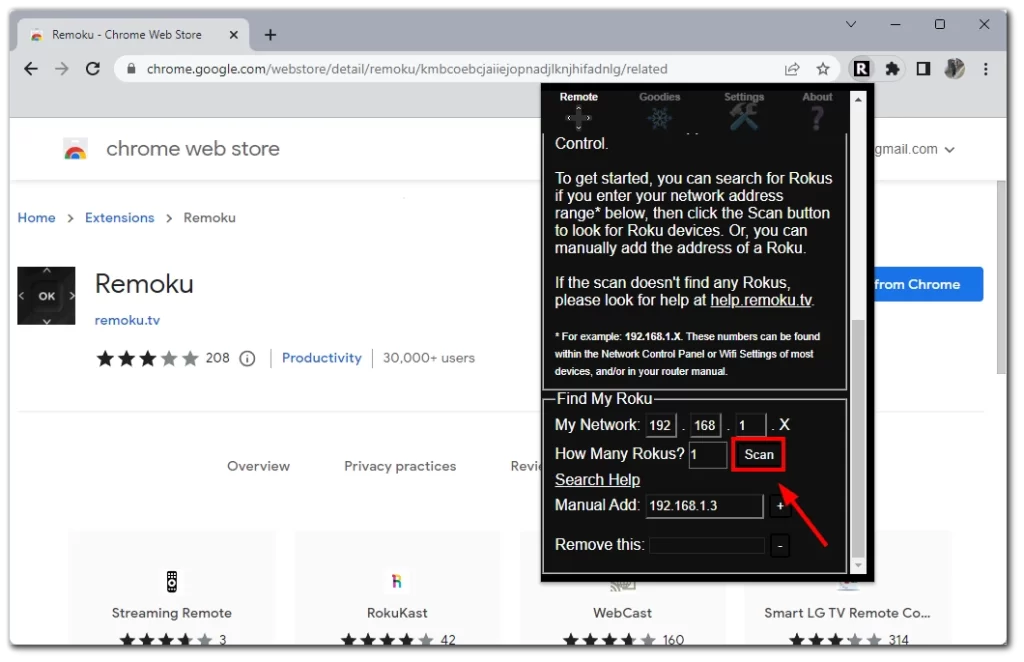
Task: Click the popup scrollbar up arrow
Action: click(858, 99)
